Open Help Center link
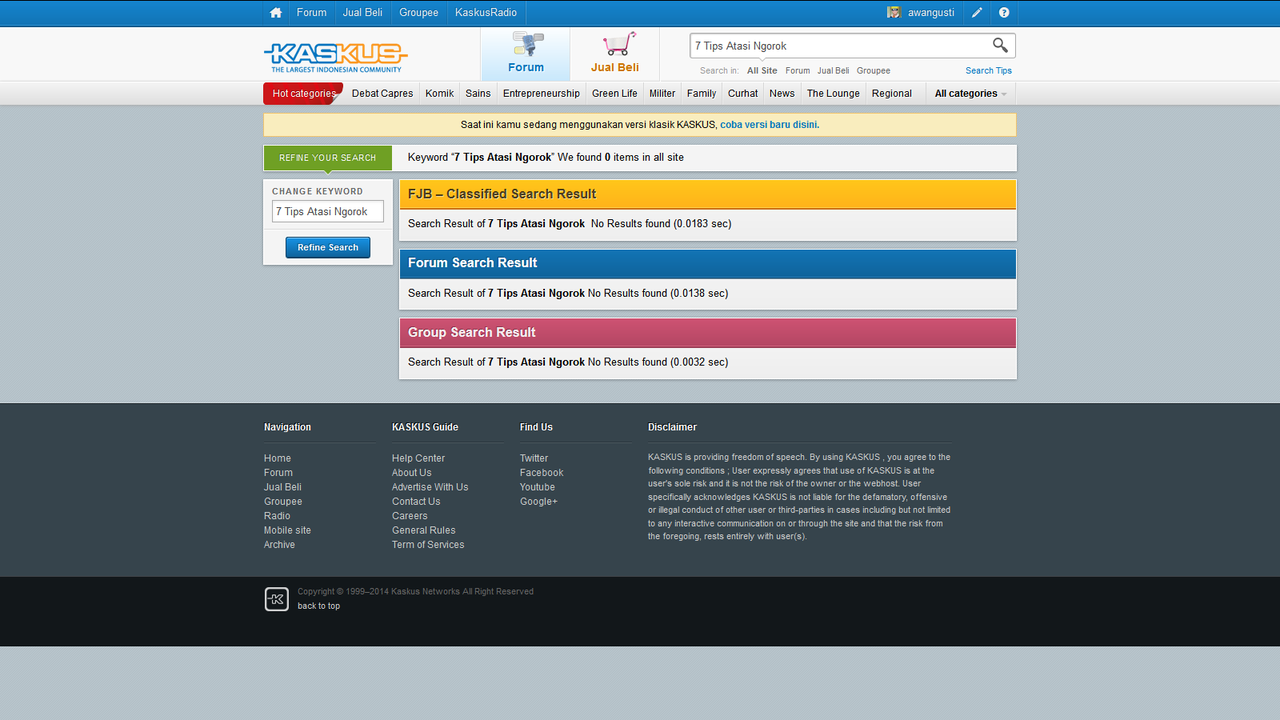Image resolution: width=1280 pixels, height=720 pixels. (419, 458)
